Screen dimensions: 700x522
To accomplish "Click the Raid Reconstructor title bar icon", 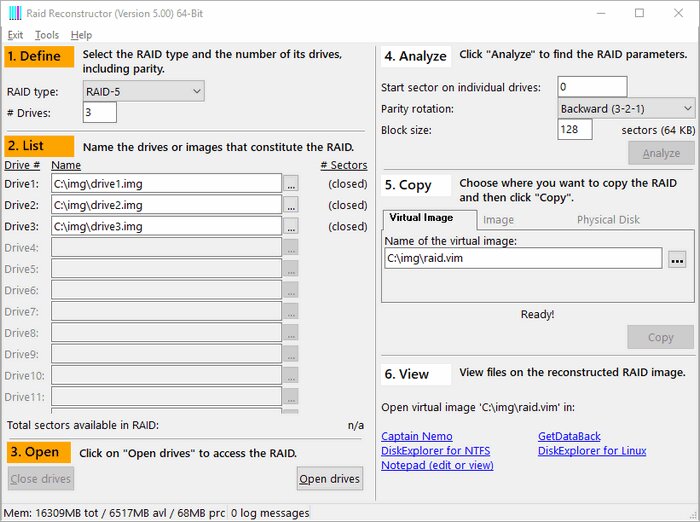I will (14, 13).
